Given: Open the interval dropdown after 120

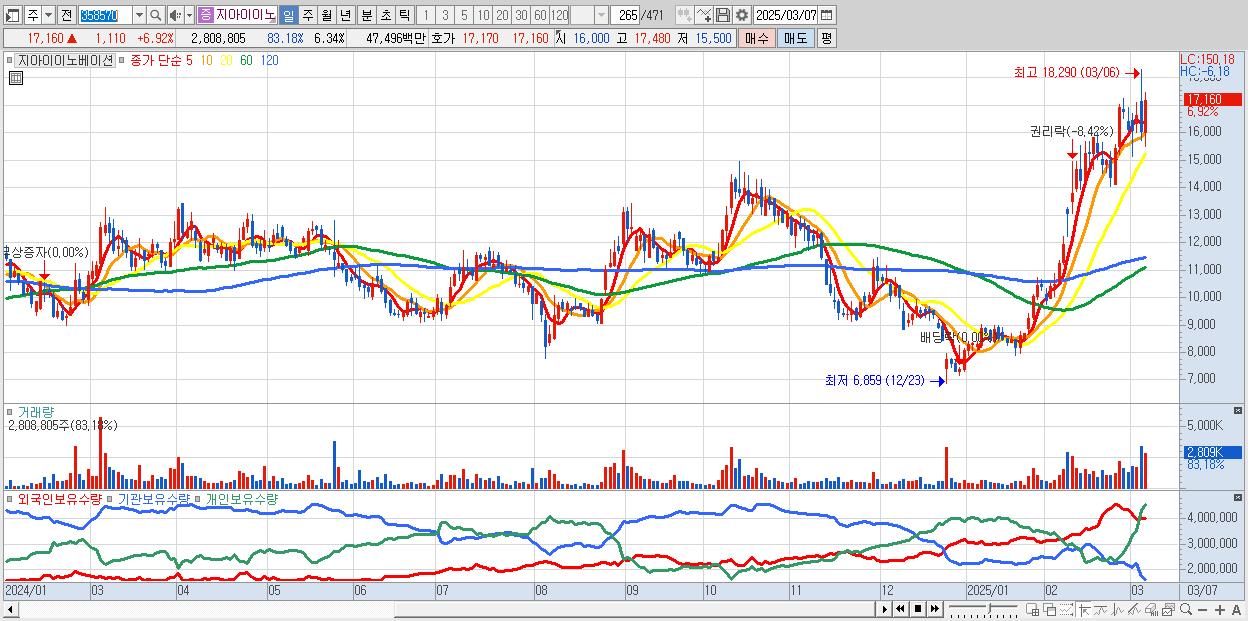Looking at the screenshot, I should (601, 15).
